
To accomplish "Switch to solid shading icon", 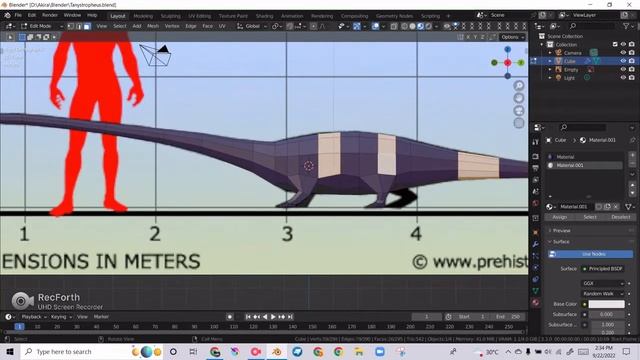I will point(412,26).
